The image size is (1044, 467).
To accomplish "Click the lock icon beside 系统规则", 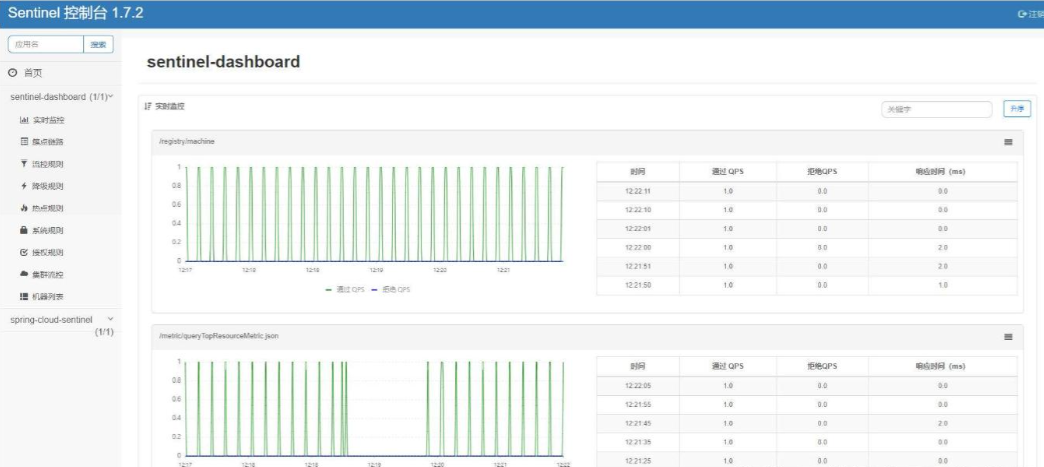I will pyautogui.click(x=25, y=230).
